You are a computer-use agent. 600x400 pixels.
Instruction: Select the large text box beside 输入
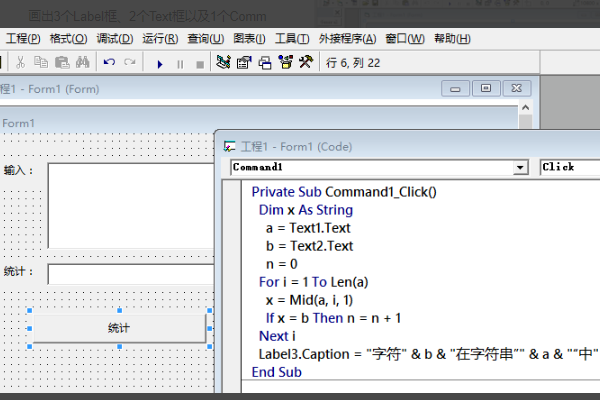click(130, 204)
